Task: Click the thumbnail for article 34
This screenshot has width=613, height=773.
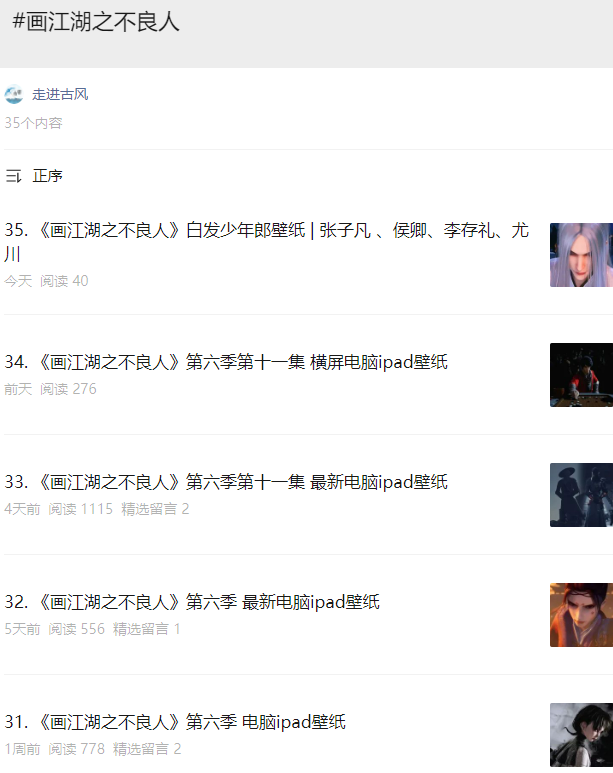Action: coord(581,375)
